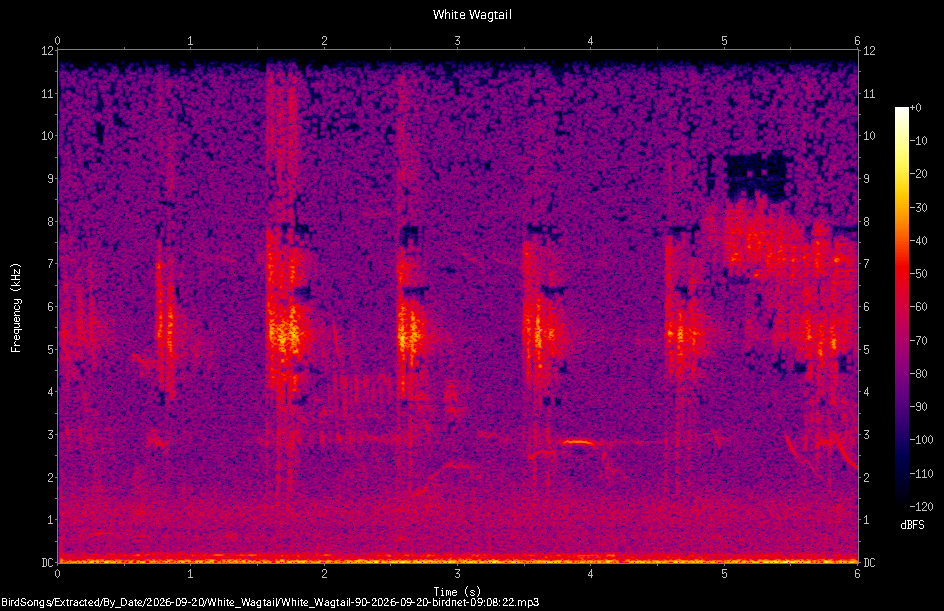Click the "5" tick on the top time axis
The width and height of the screenshot is (944, 611).
[x=724, y=41]
